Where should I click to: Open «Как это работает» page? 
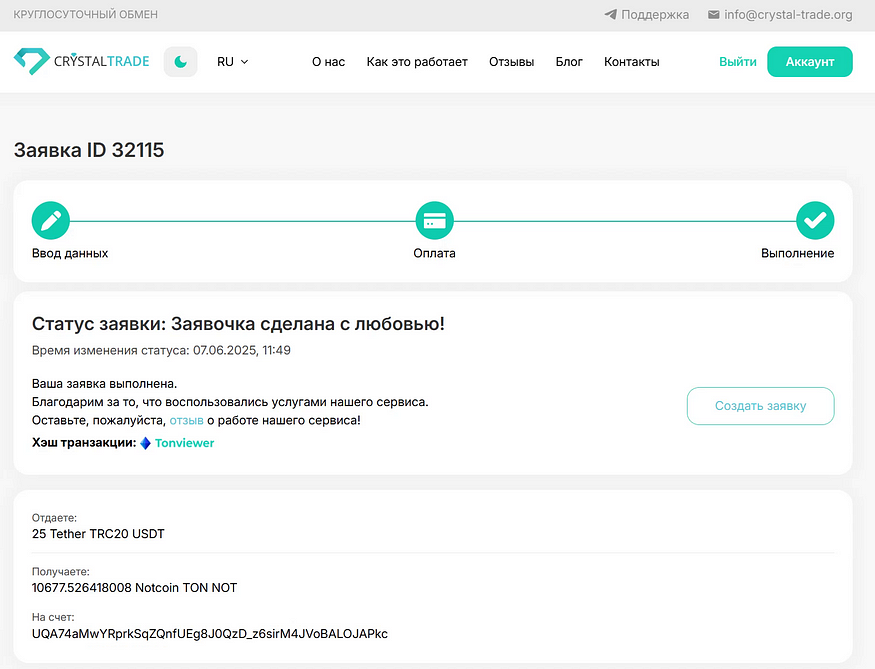point(417,62)
